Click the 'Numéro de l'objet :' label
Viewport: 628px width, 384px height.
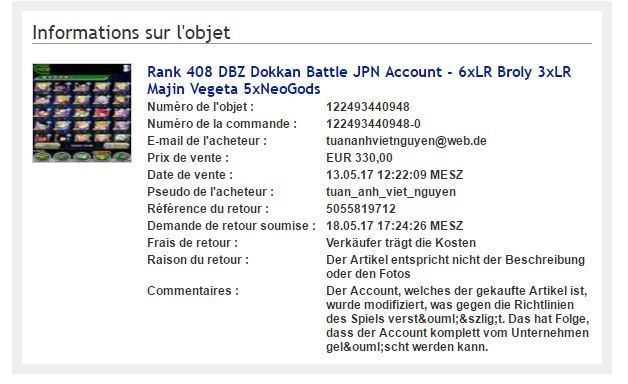pos(200,107)
